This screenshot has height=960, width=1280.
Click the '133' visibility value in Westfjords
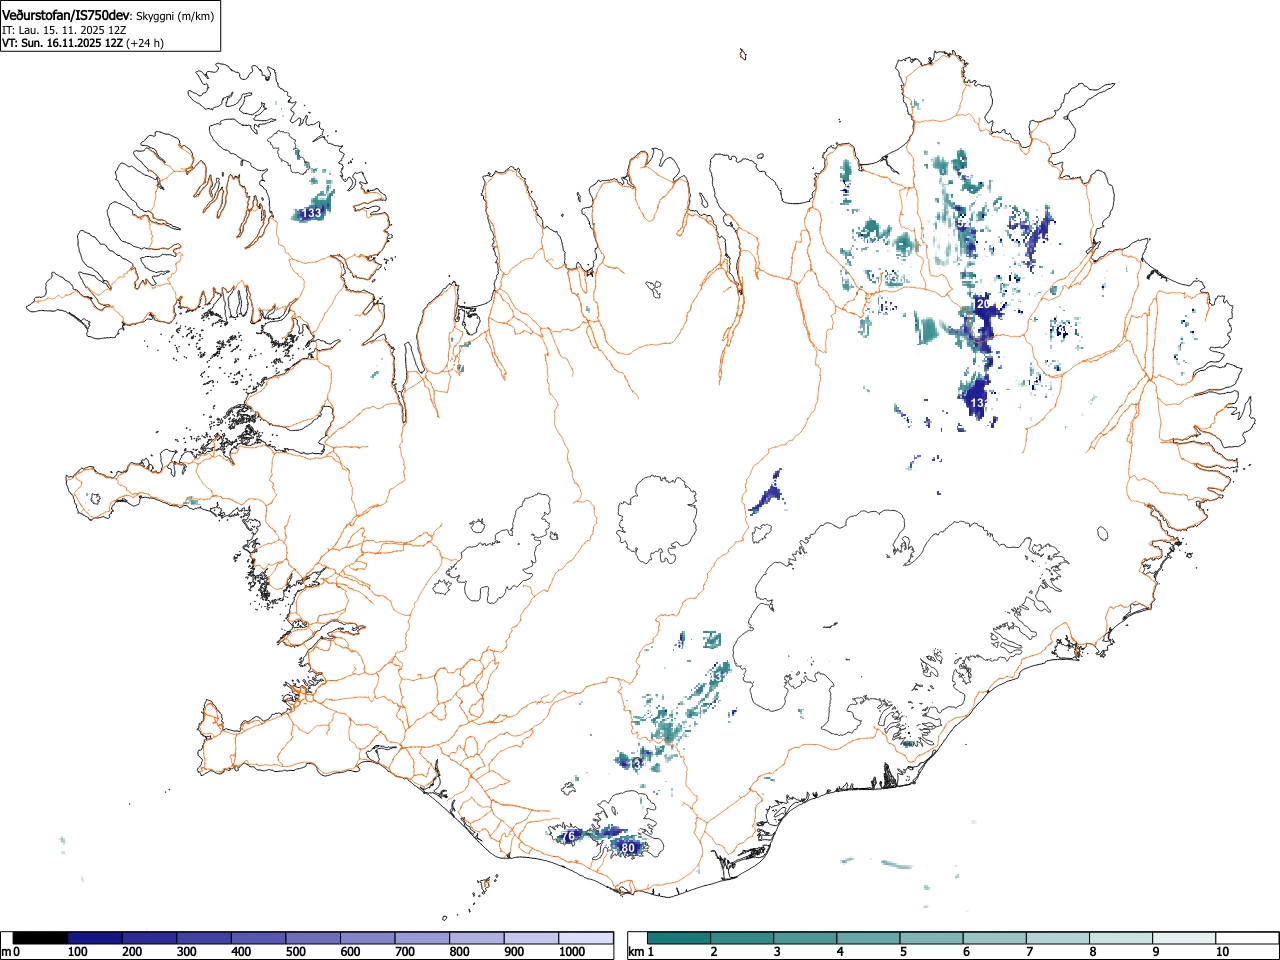tap(313, 214)
